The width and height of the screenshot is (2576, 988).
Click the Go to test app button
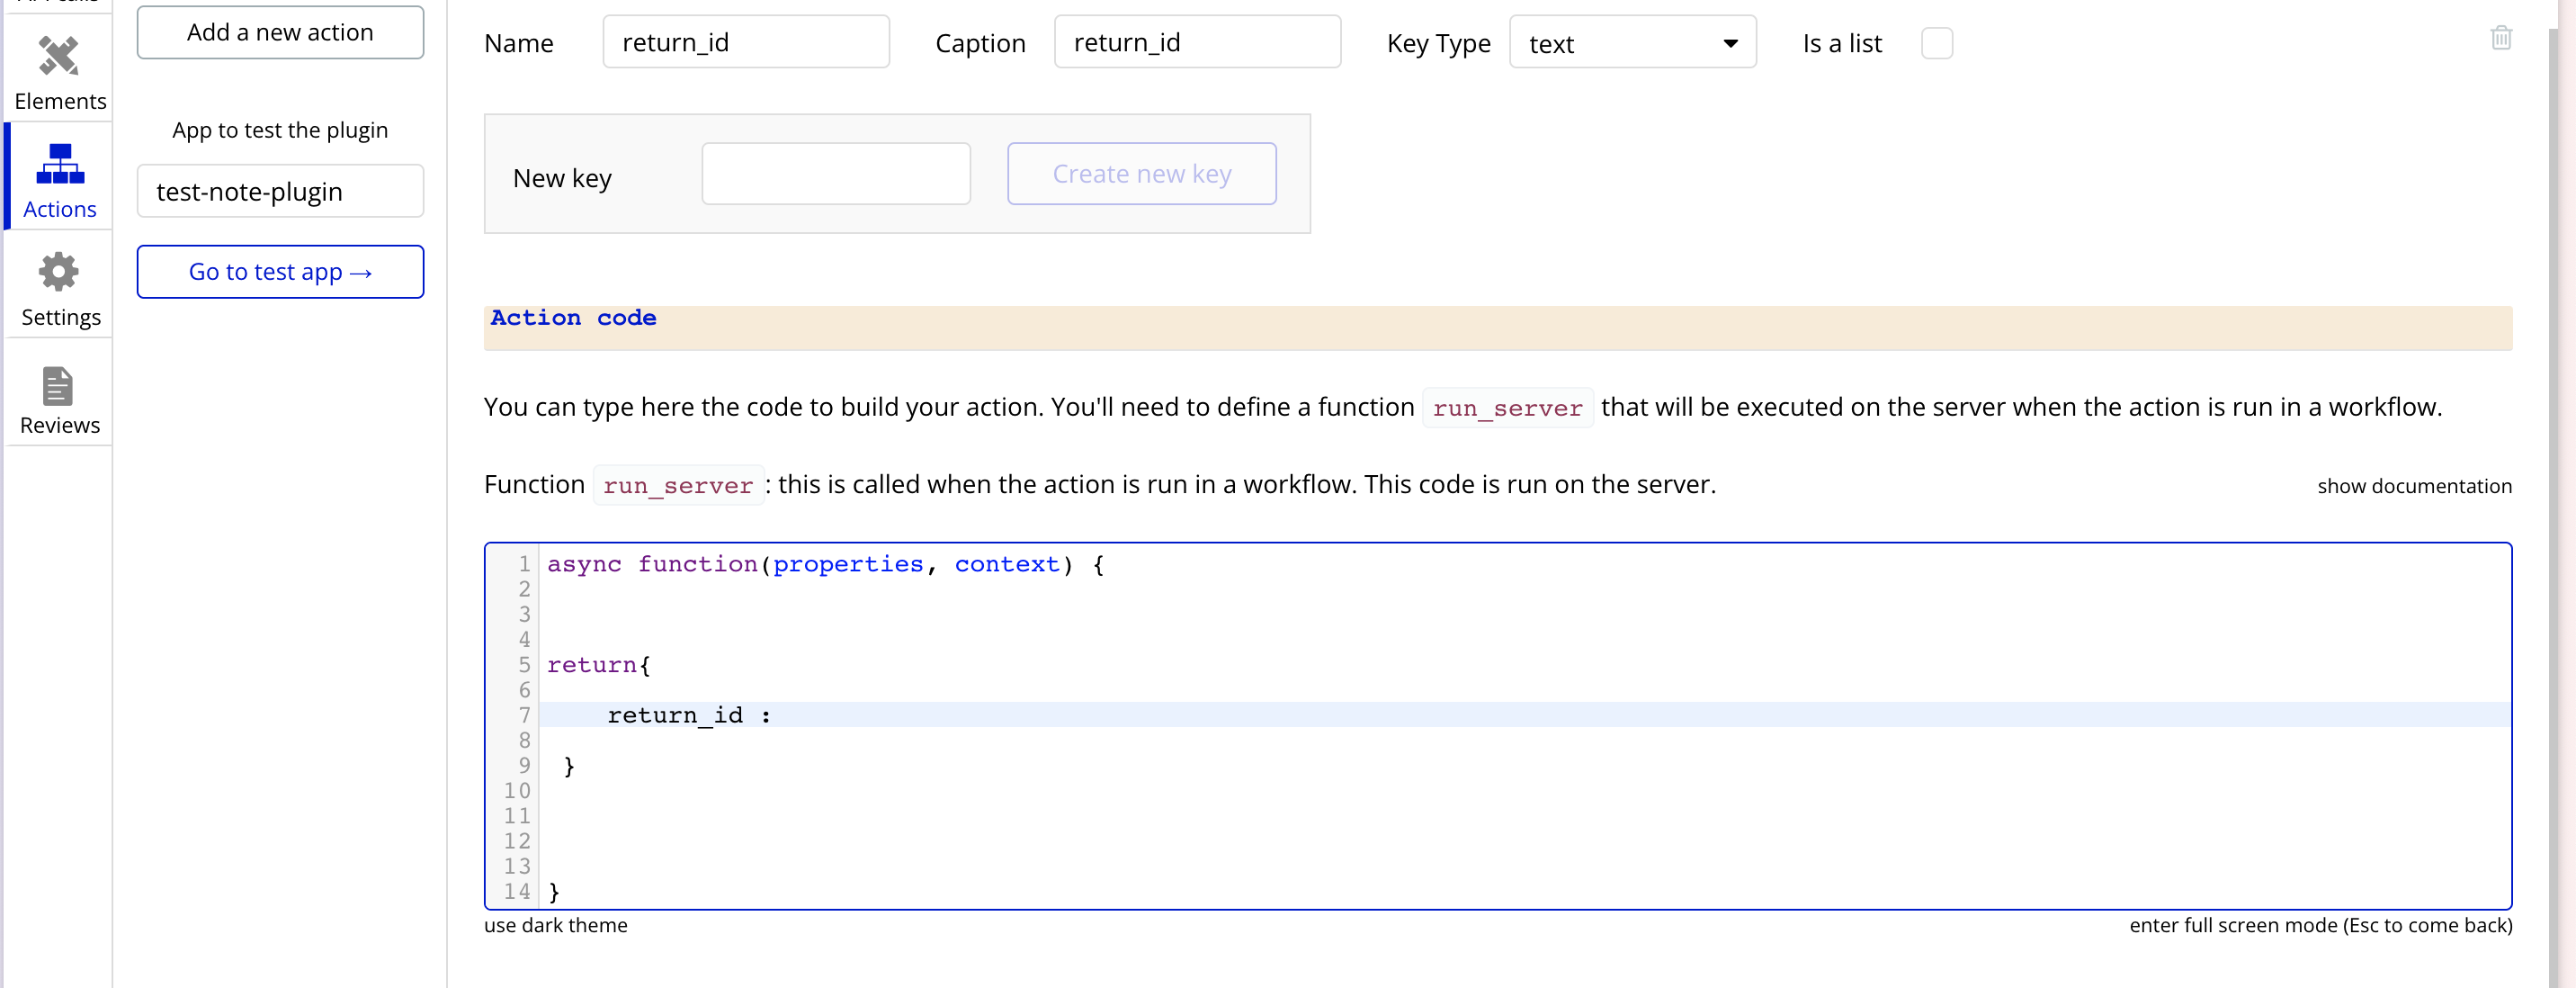click(280, 272)
